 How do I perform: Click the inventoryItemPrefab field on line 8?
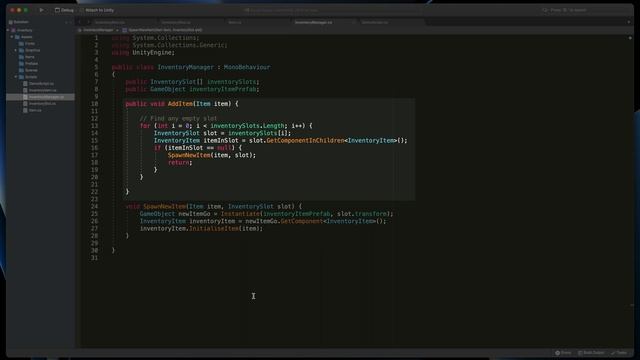coord(222,89)
